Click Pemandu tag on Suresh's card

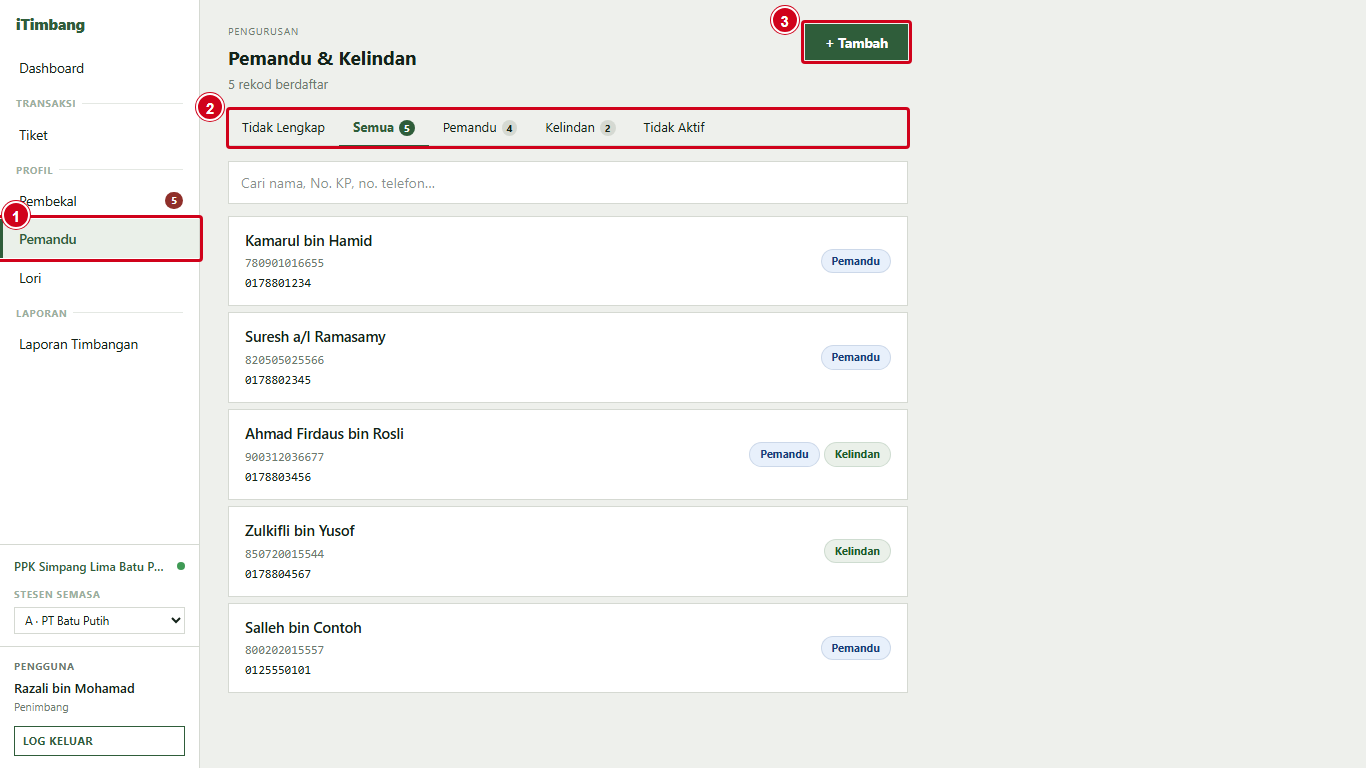856,357
